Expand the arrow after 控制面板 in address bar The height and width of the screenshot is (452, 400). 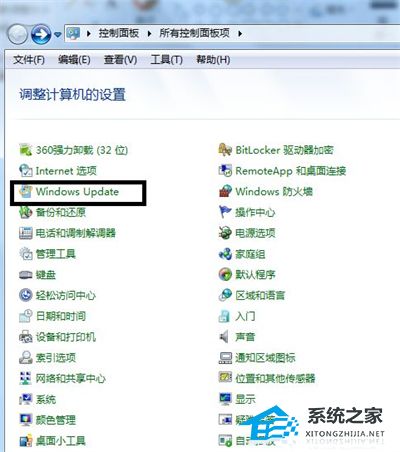point(149,33)
